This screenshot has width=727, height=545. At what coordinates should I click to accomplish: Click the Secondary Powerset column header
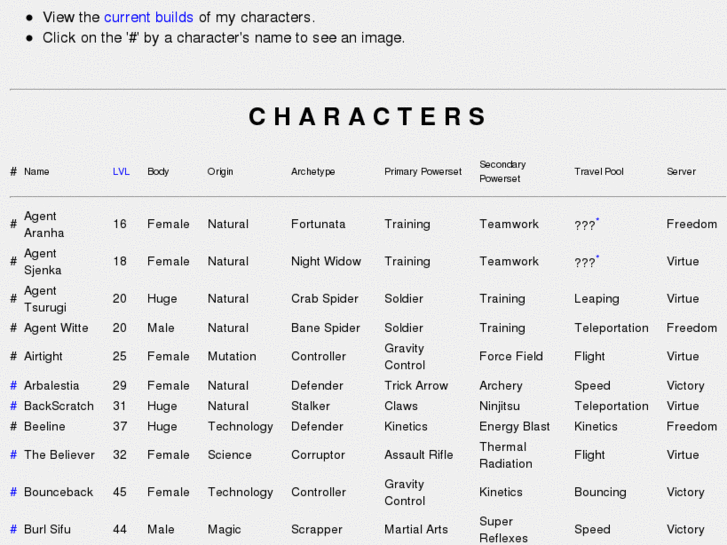click(x=502, y=171)
